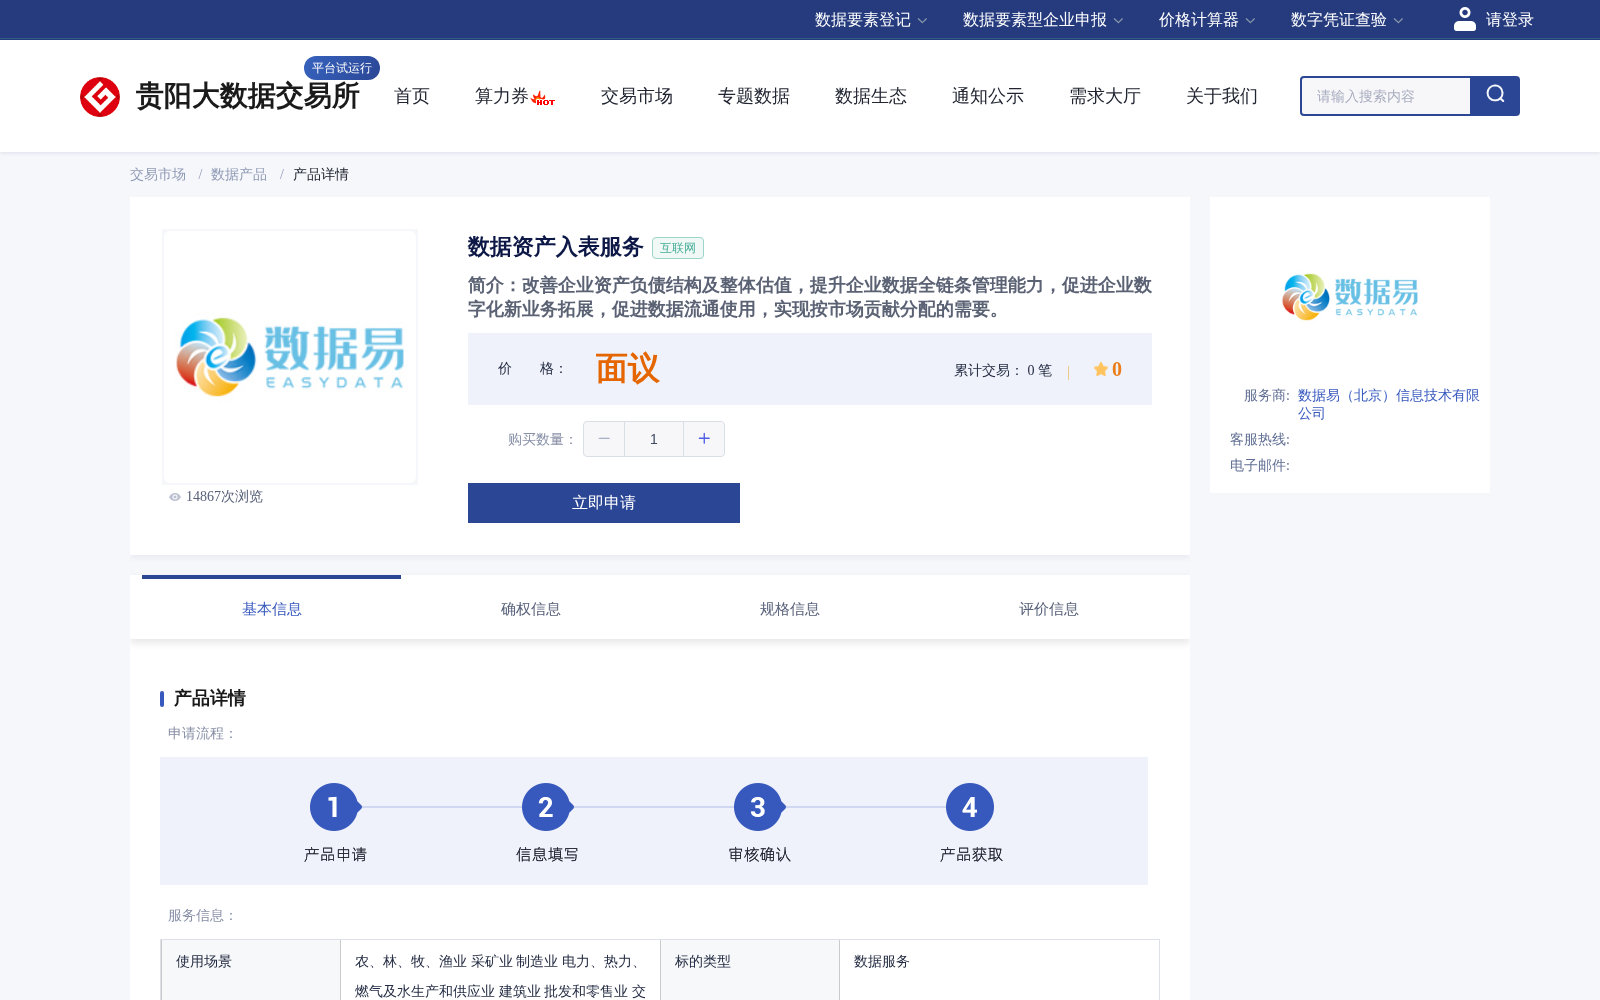Screen dimensions: 1600x1000
Task: Click step 3 circle 审核确认
Action: coord(758,807)
